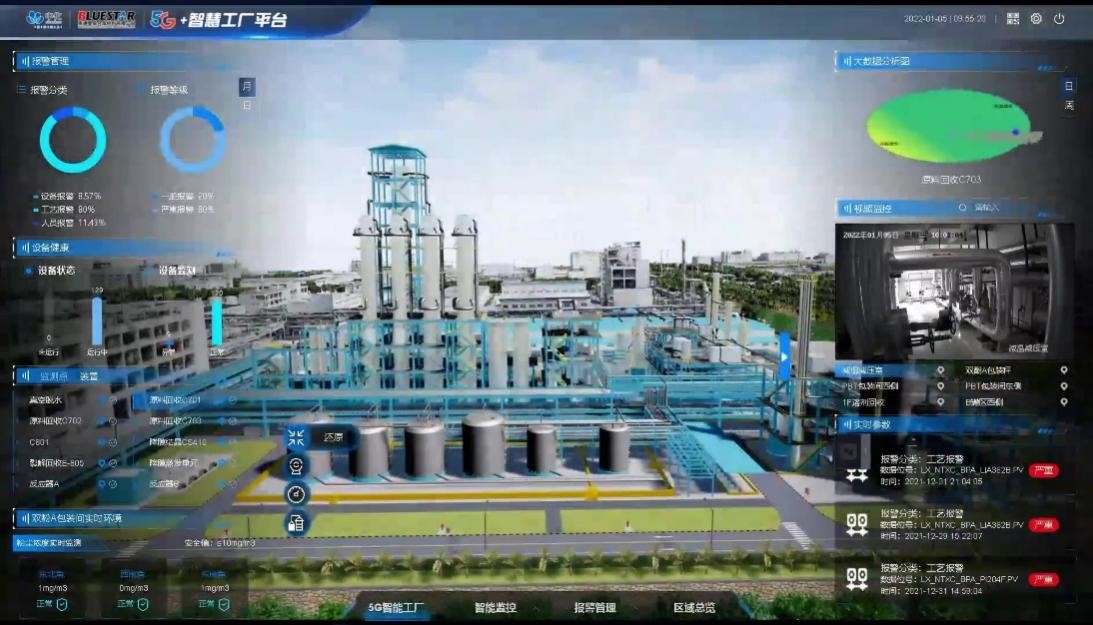Image resolution: width=1093 pixels, height=625 pixels.
Task: Open the 报警管理 bottom tab
Action: coord(595,608)
